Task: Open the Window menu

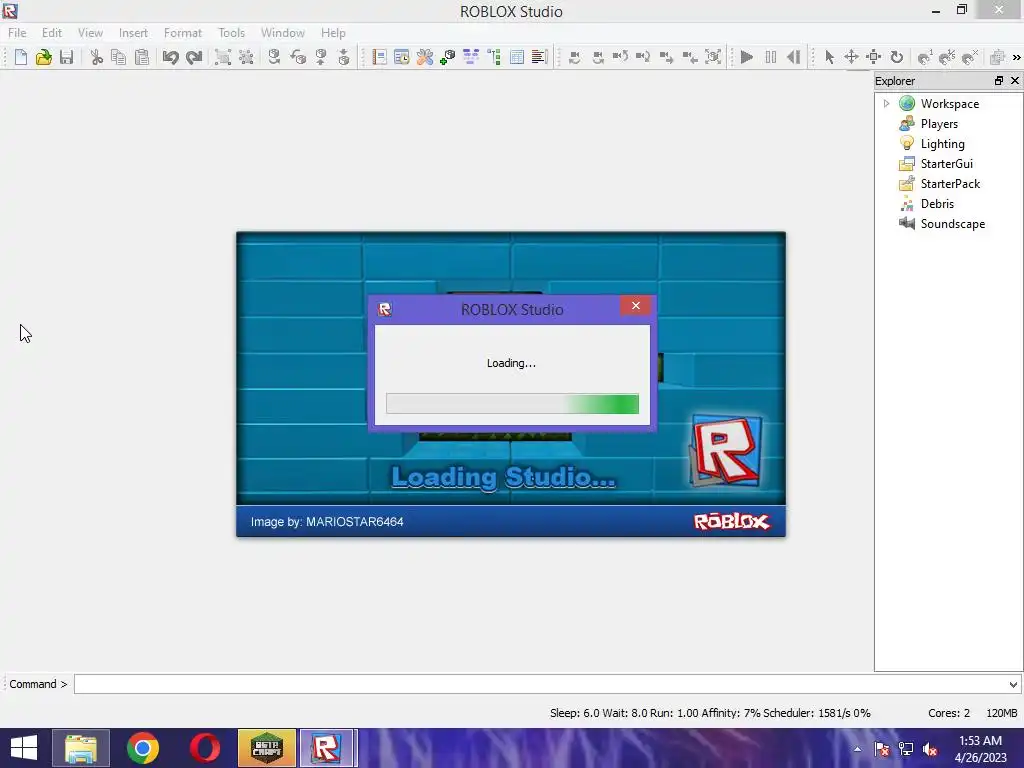Action: [x=283, y=33]
